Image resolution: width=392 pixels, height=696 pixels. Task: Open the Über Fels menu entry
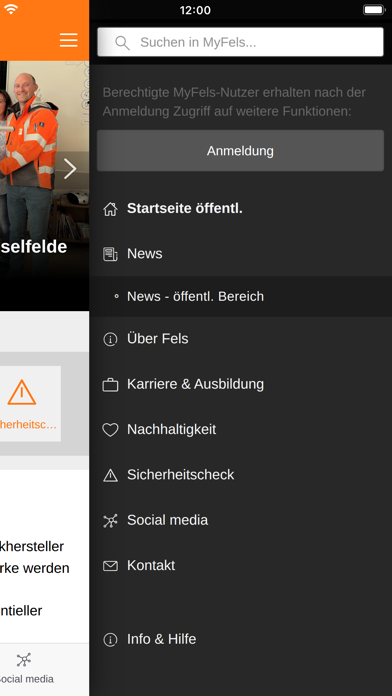(x=158, y=339)
